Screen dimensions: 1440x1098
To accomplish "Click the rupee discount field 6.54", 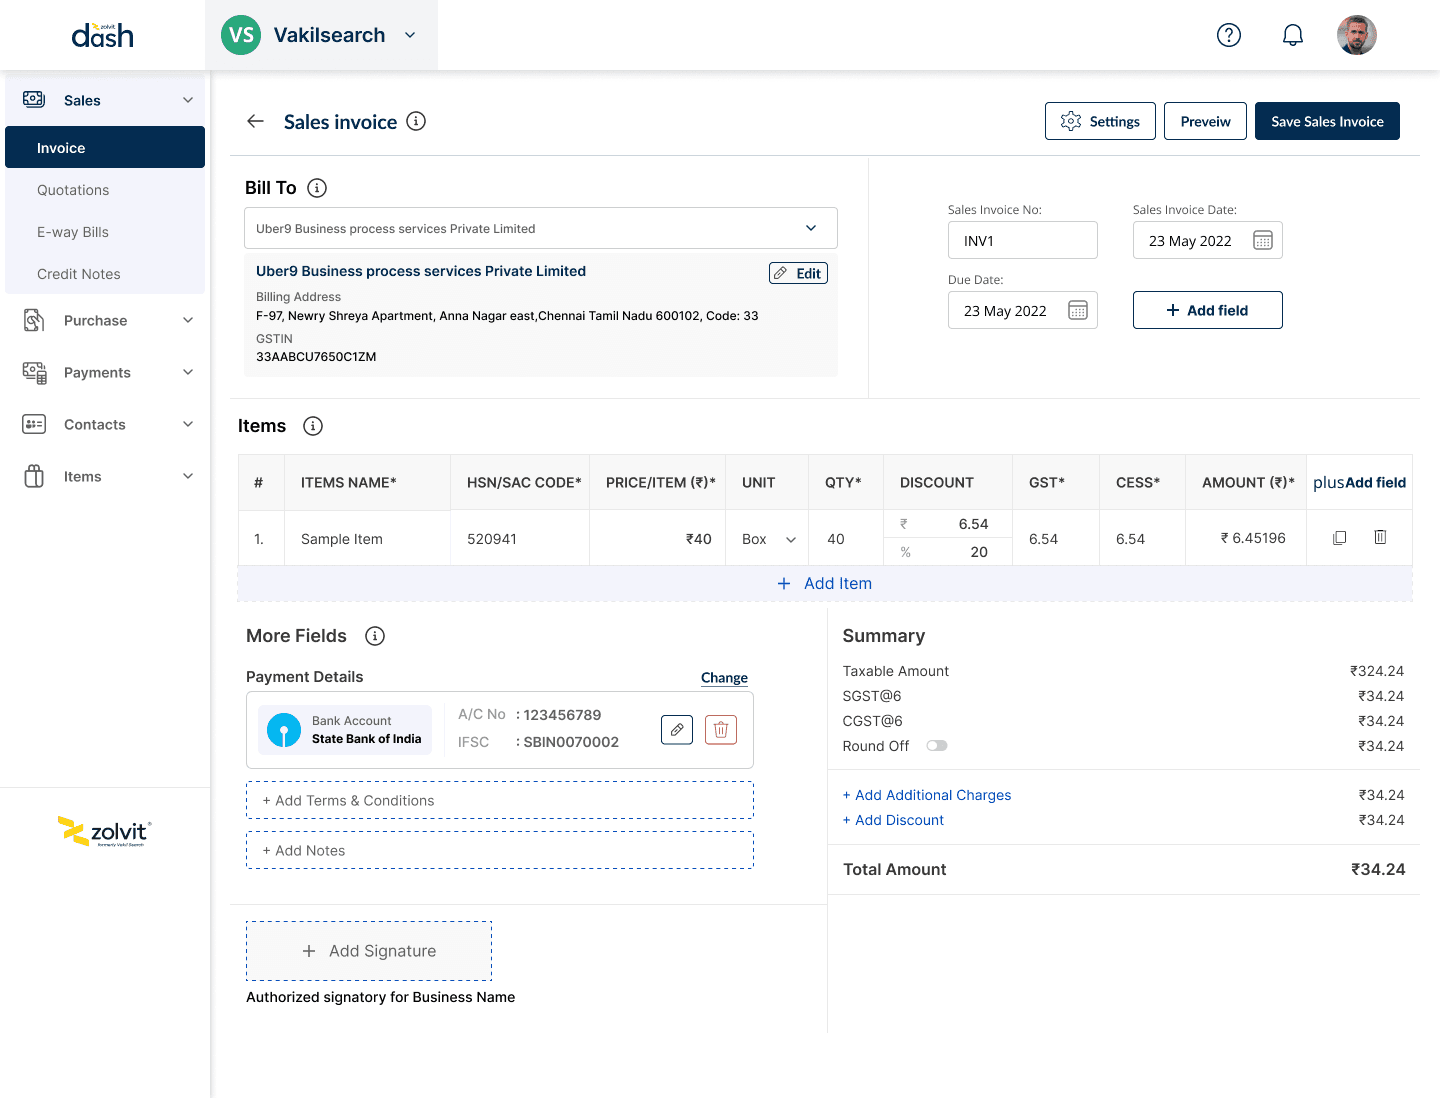I will point(947,524).
